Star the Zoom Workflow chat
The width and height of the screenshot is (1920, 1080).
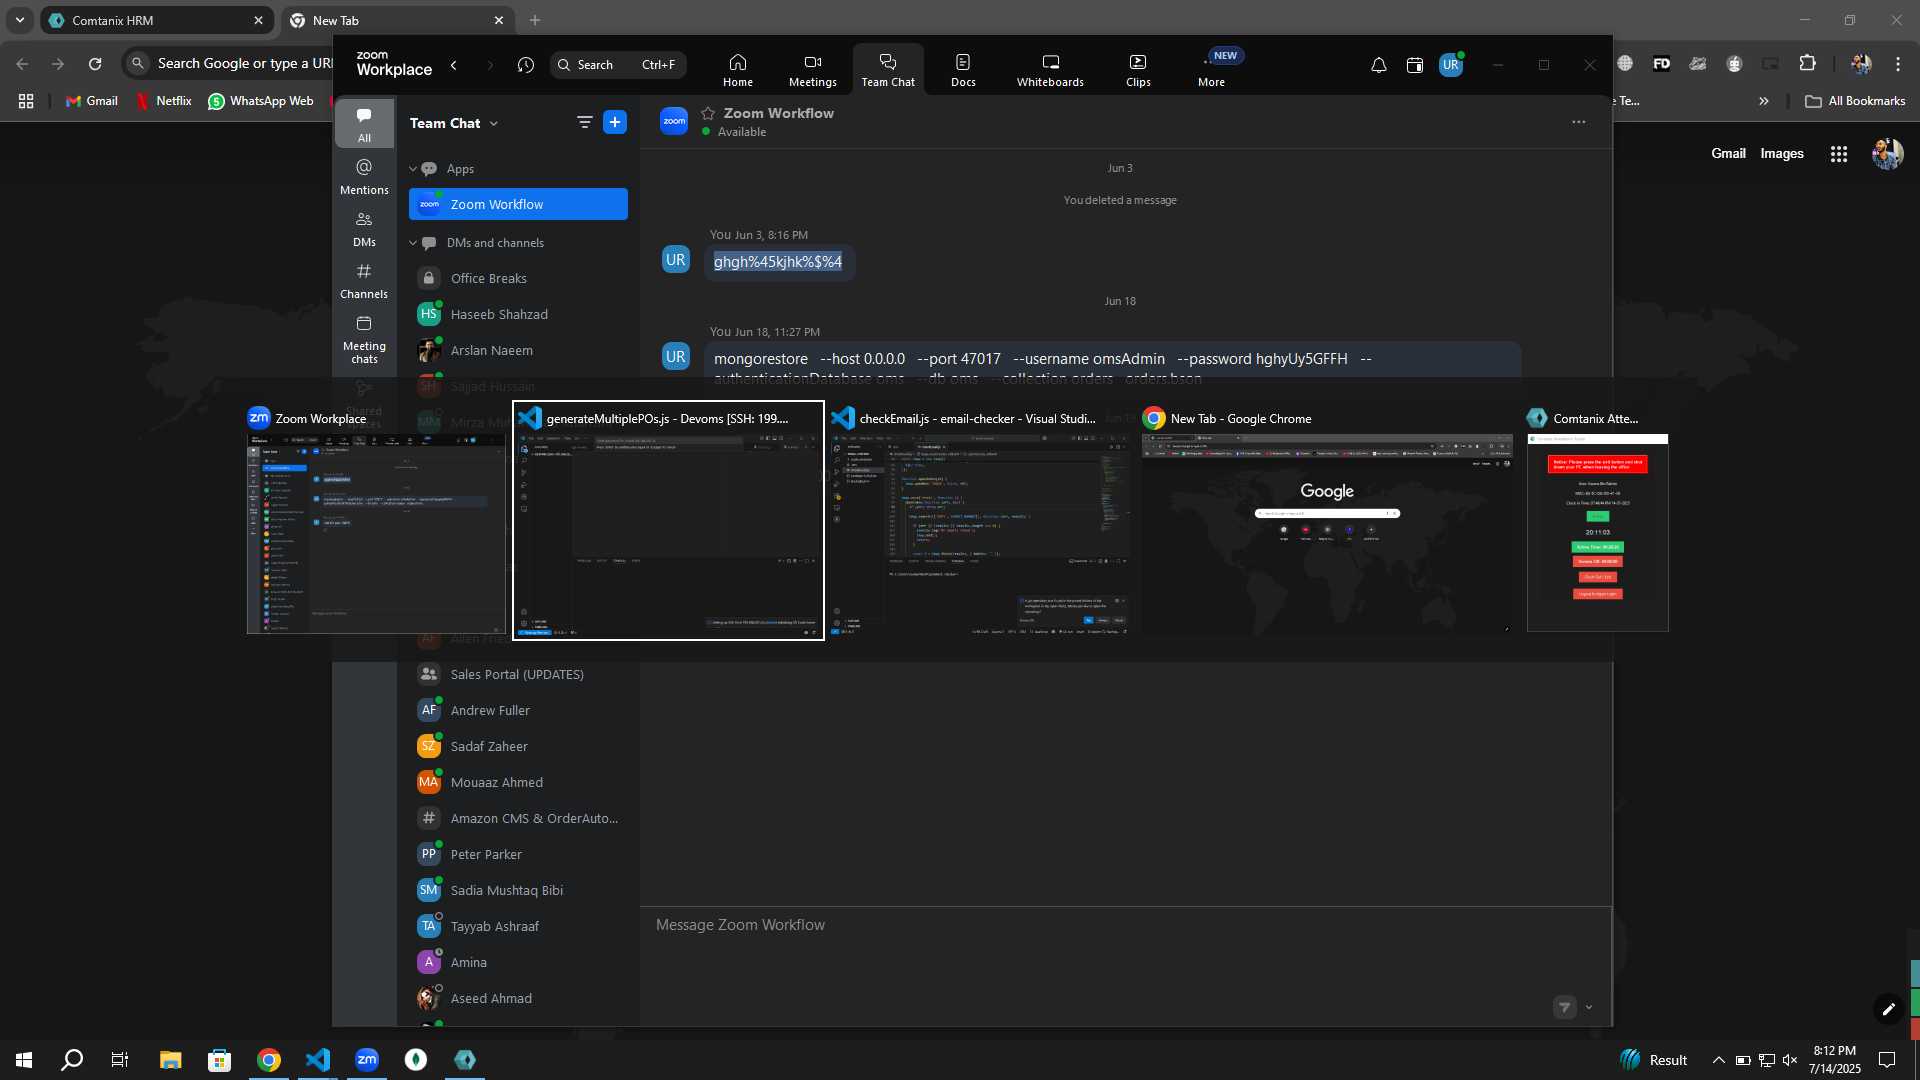point(708,113)
